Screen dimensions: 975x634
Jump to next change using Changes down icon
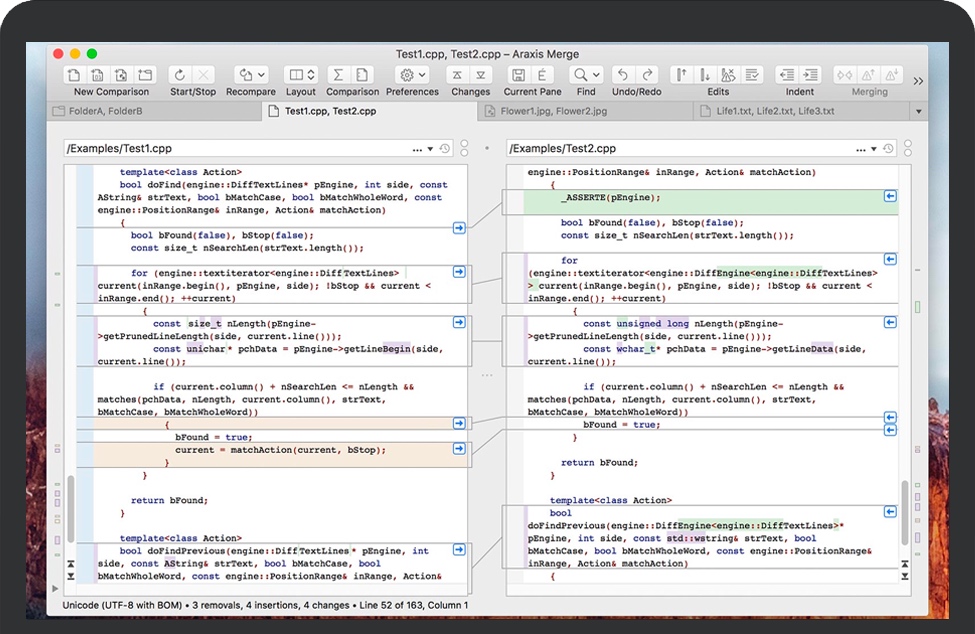point(483,75)
